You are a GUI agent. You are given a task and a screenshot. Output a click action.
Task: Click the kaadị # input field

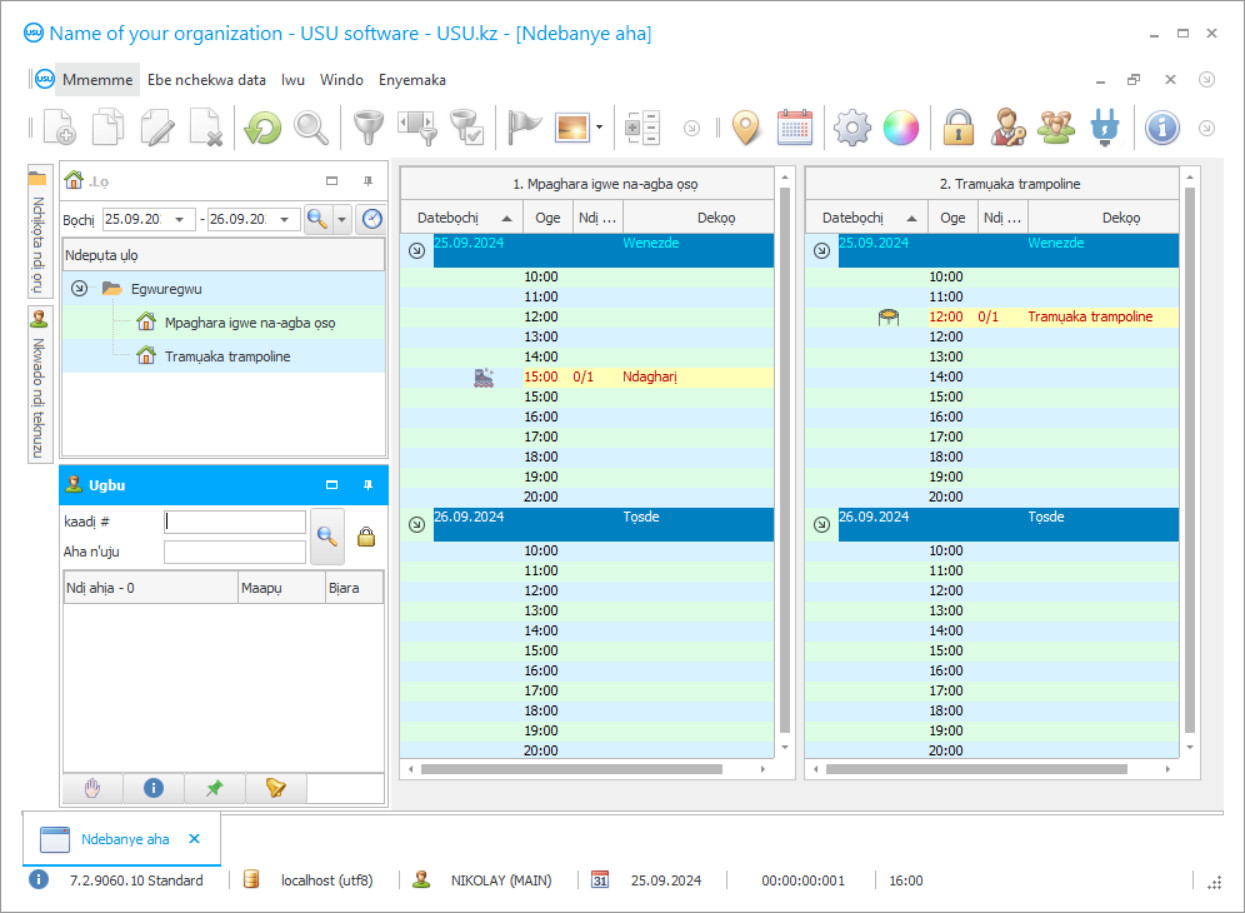tap(235, 522)
